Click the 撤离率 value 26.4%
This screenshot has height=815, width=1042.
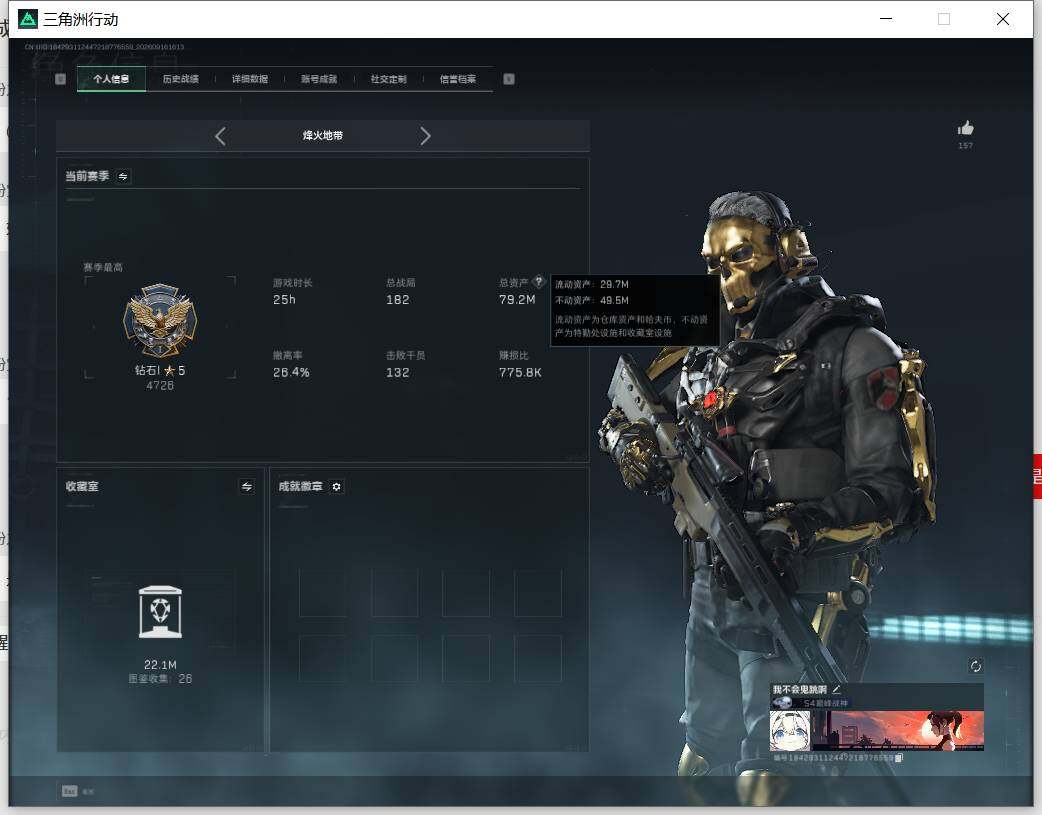291,373
